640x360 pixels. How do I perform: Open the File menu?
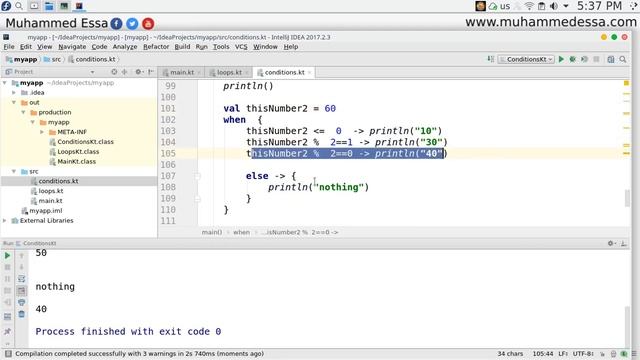pos(9,47)
